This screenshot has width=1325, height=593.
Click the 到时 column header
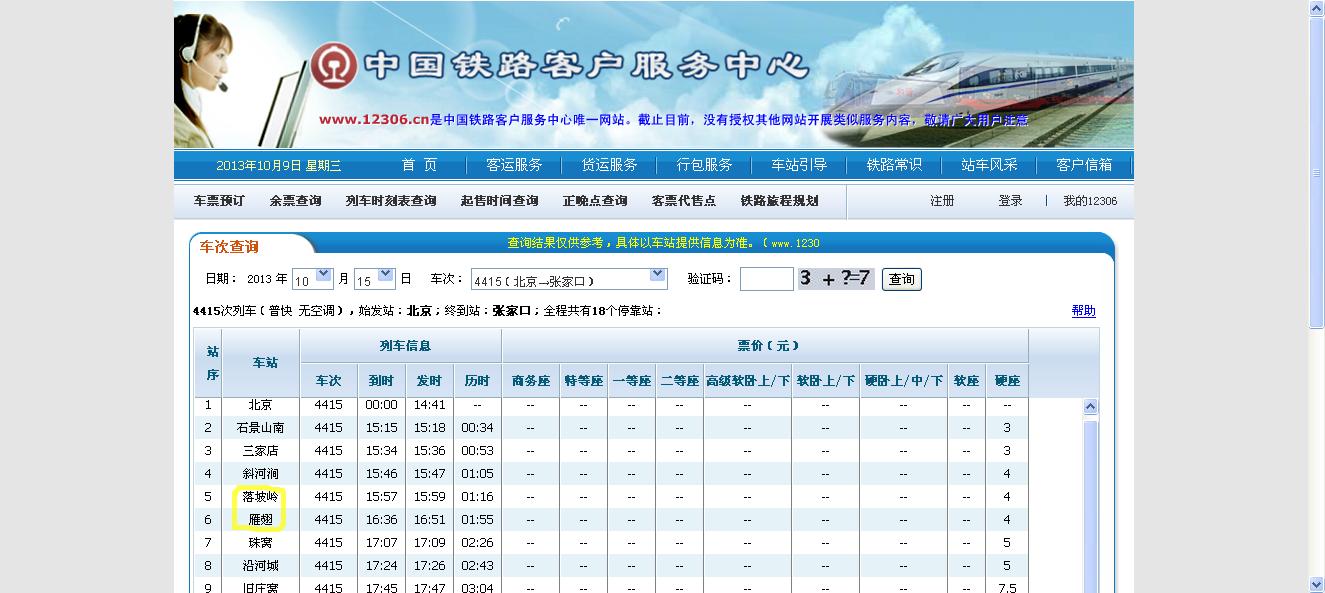(381, 381)
